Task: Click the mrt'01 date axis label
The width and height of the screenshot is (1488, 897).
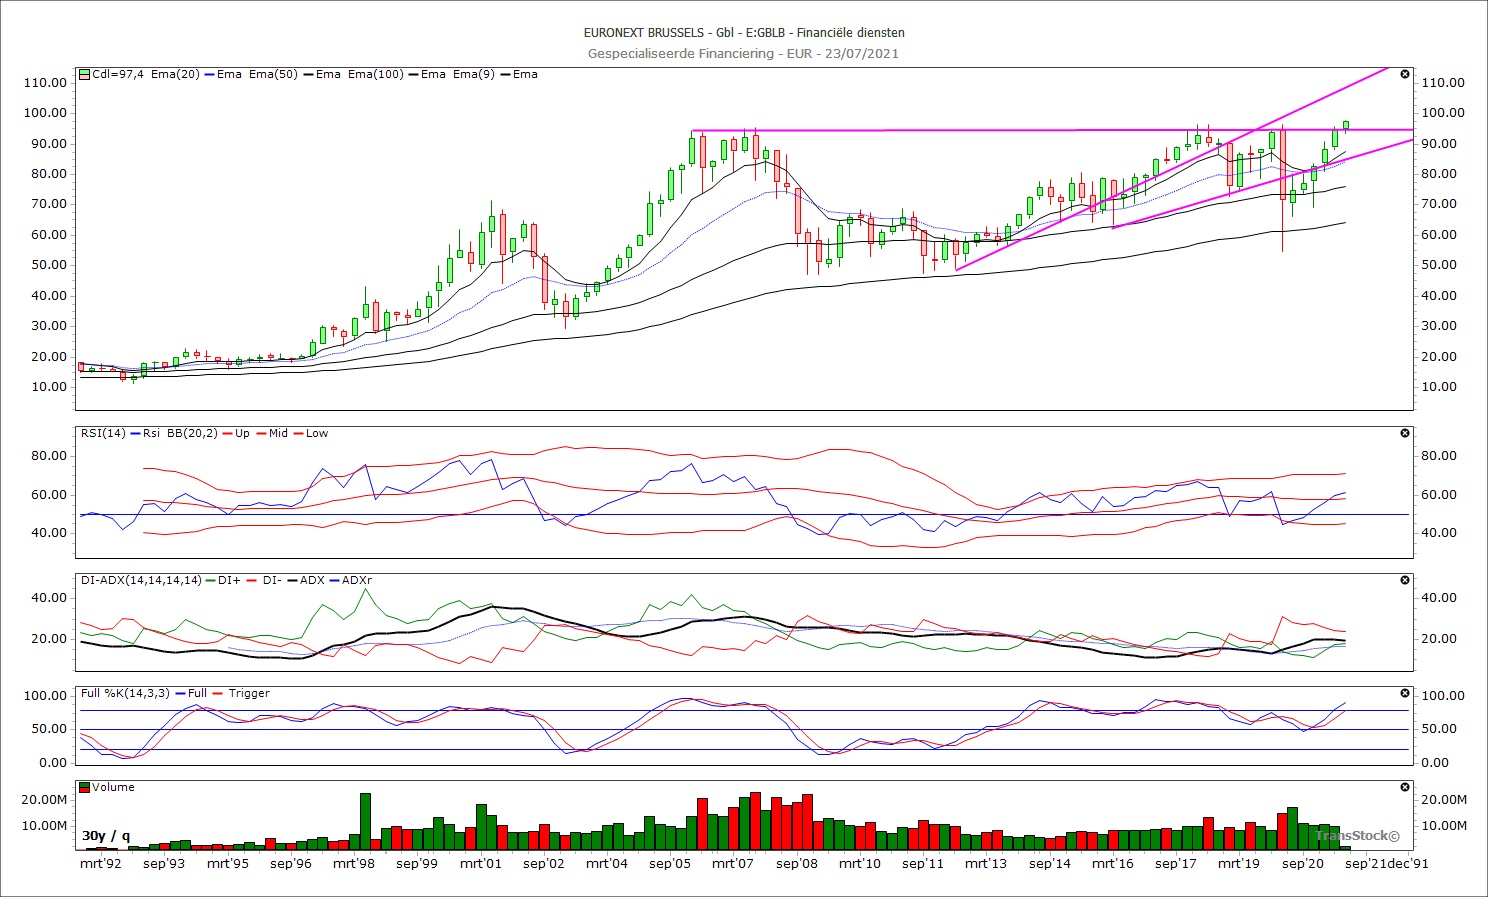Action: (480, 863)
